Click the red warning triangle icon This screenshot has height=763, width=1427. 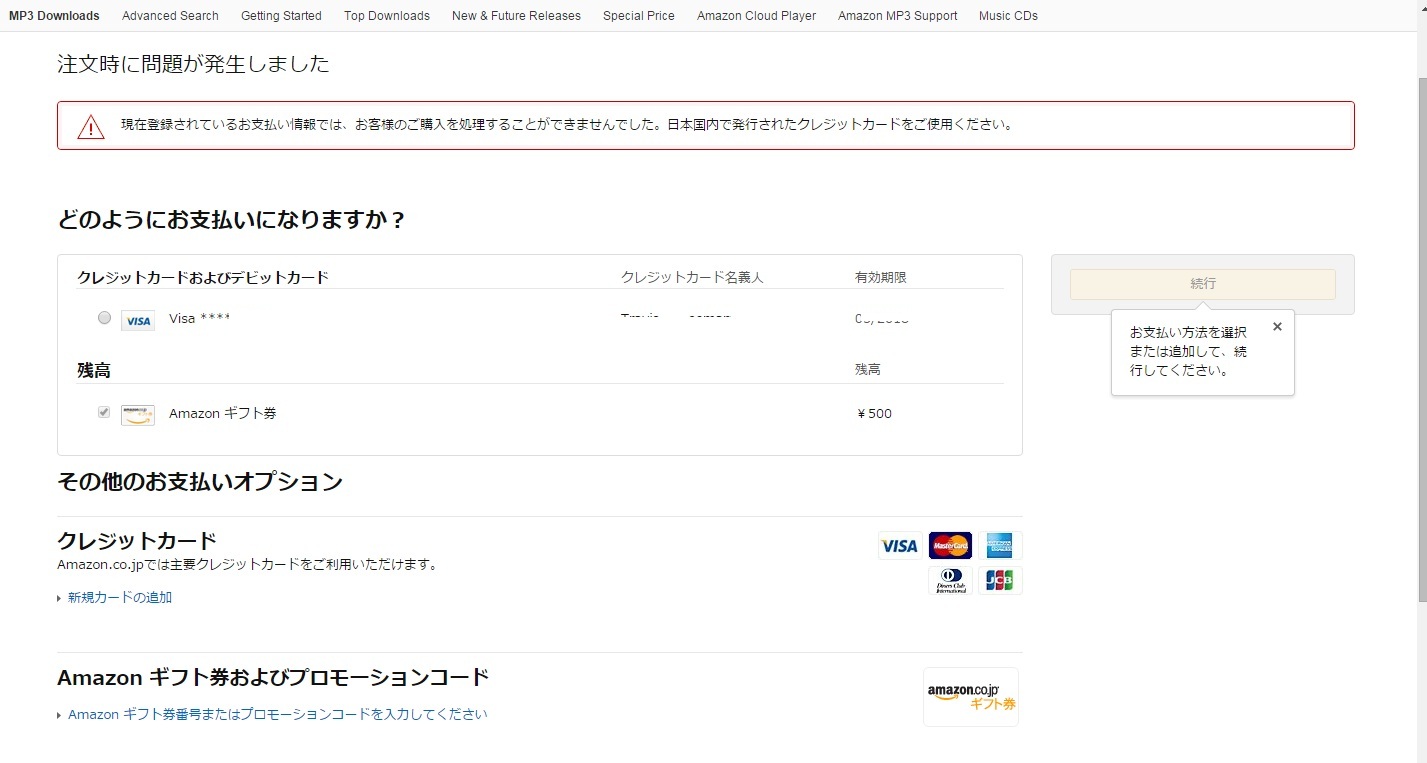click(91, 127)
